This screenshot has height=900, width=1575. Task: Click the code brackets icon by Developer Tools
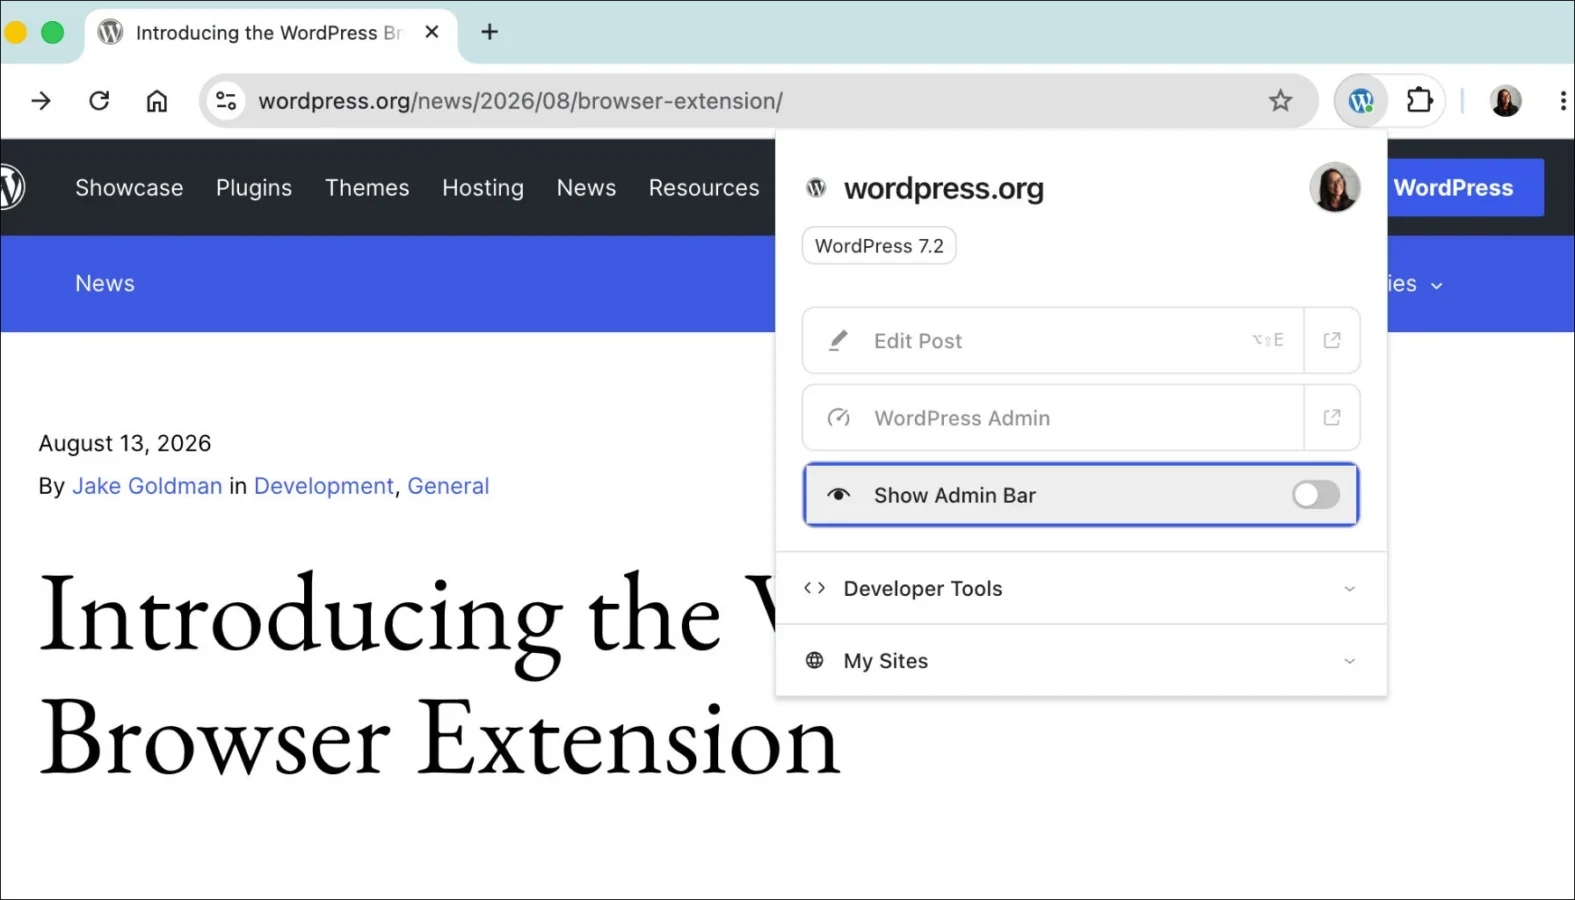(814, 588)
